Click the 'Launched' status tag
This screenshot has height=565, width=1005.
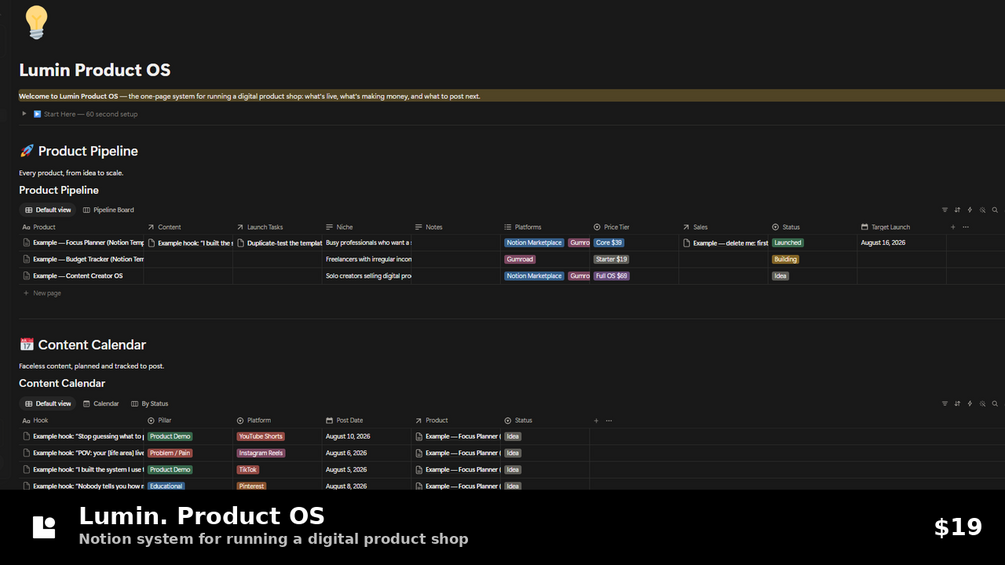pyautogui.click(x=787, y=243)
